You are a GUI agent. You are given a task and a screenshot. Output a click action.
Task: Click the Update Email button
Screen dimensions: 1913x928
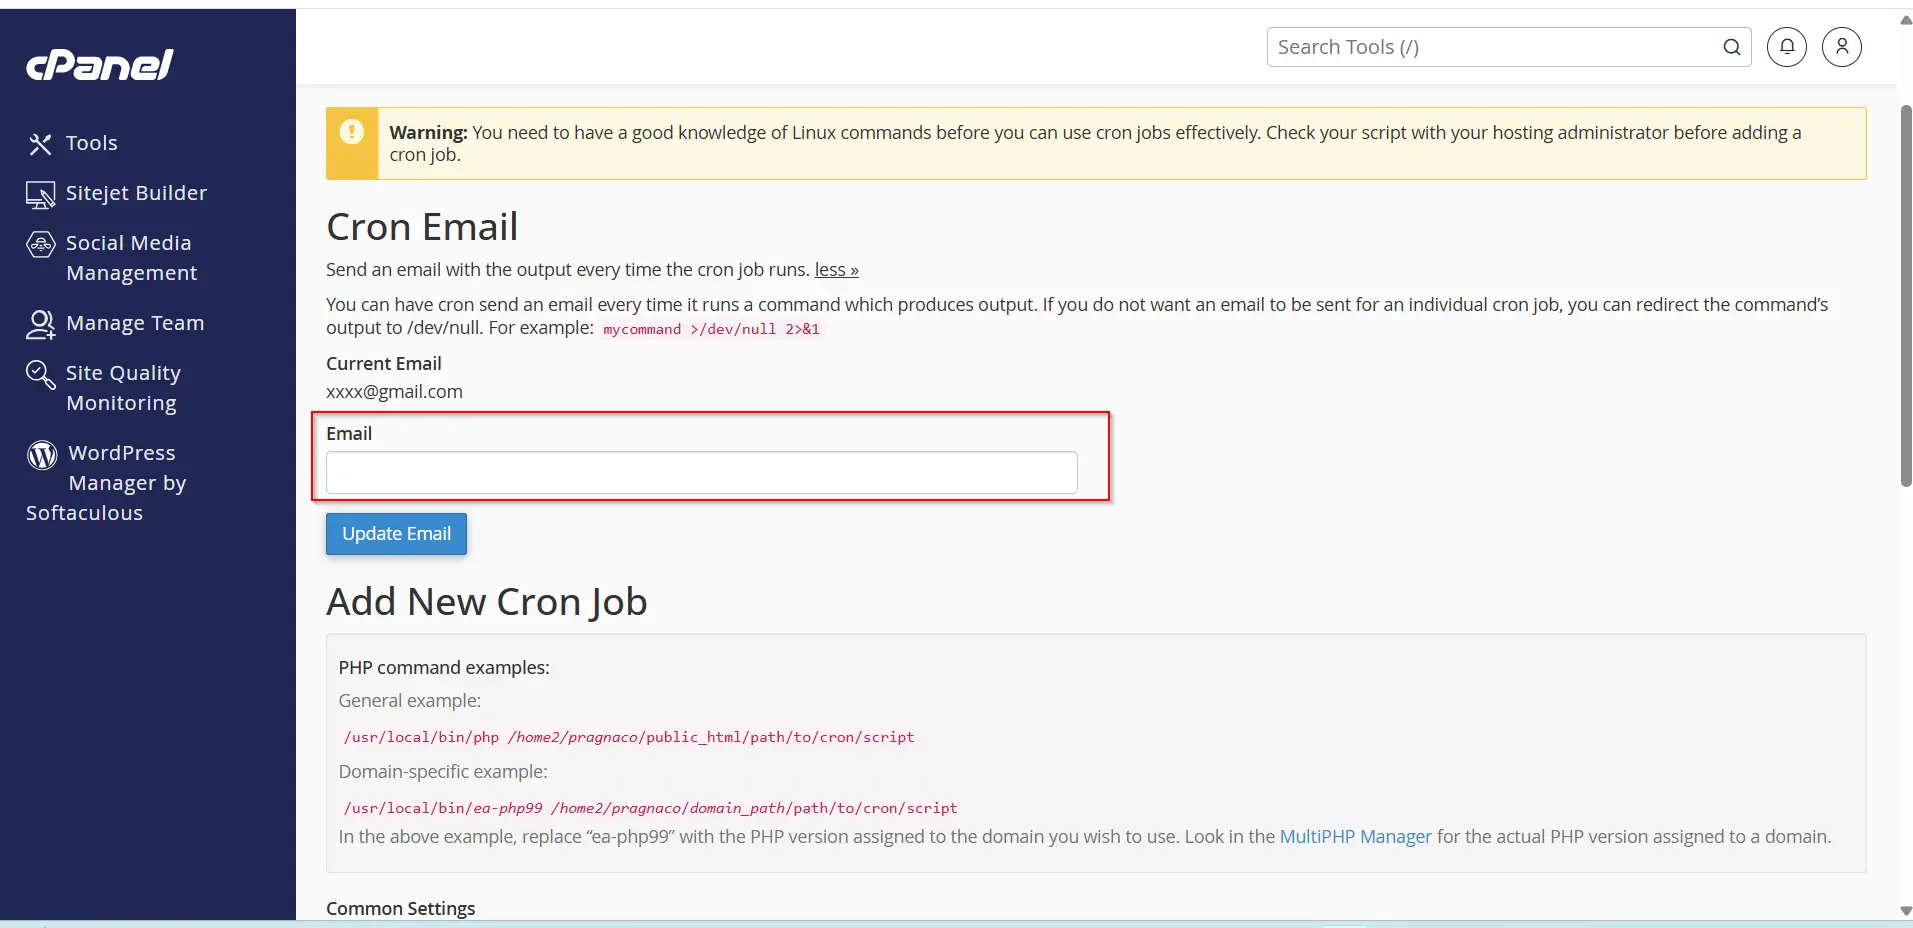coord(396,534)
